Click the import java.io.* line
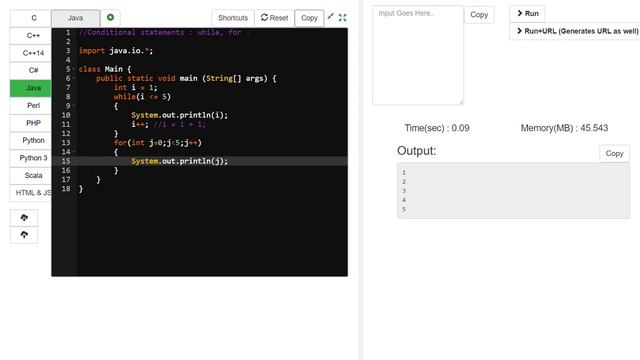Viewport: 640px width, 360px height. click(x=116, y=51)
